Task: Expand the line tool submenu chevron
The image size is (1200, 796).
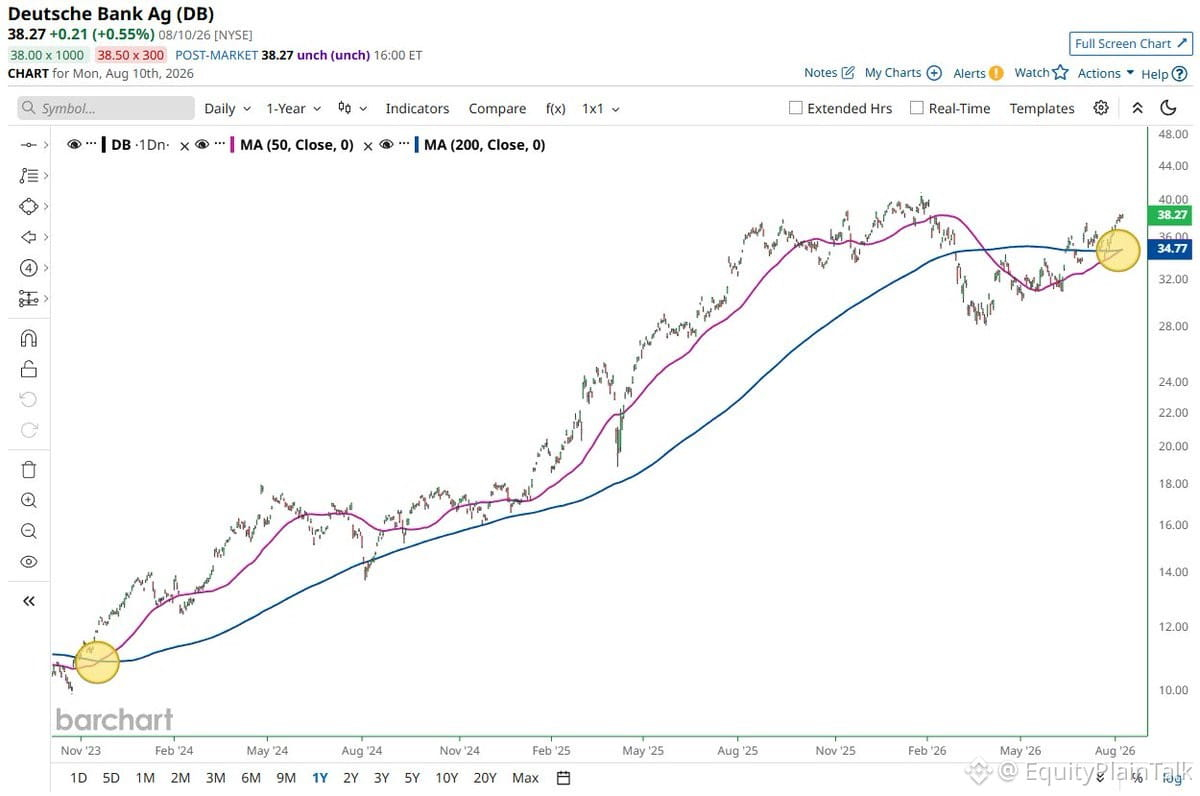Action: [x=46, y=145]
